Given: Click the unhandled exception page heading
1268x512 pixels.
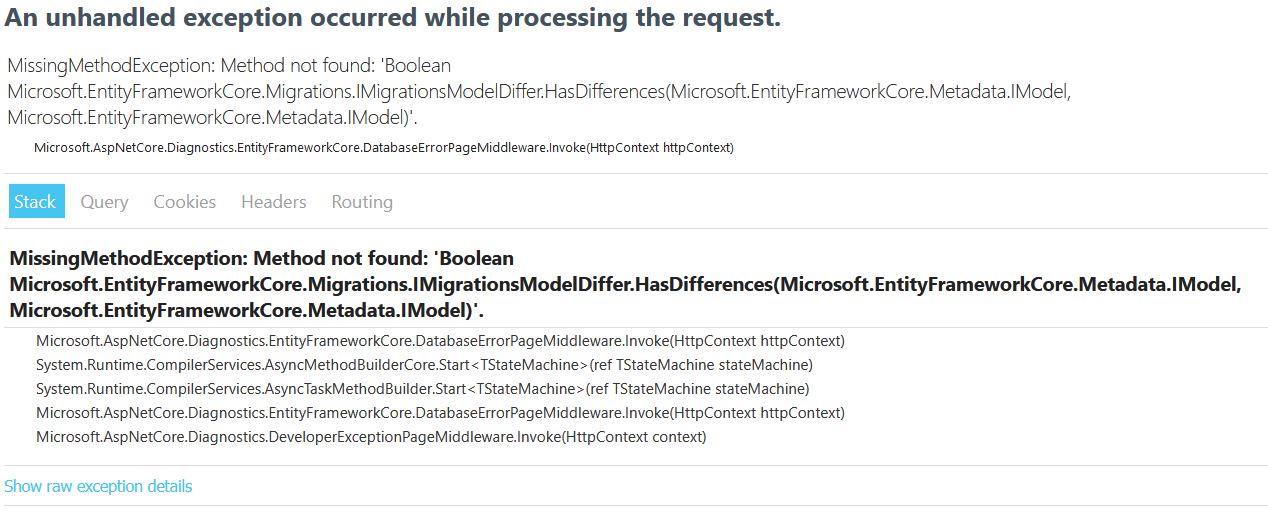Looking at the screenshot, I should point(392,18).
